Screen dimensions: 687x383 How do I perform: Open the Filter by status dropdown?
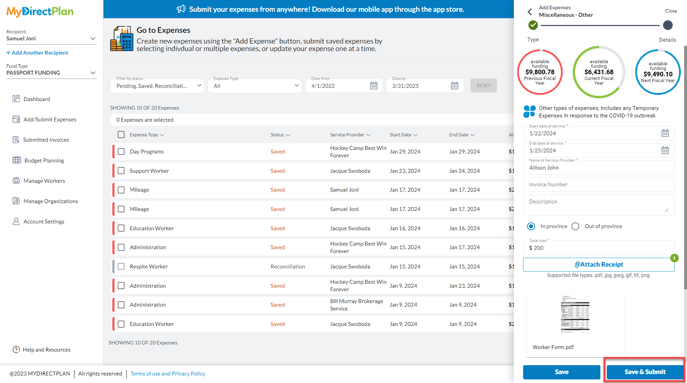pos(157,85)
